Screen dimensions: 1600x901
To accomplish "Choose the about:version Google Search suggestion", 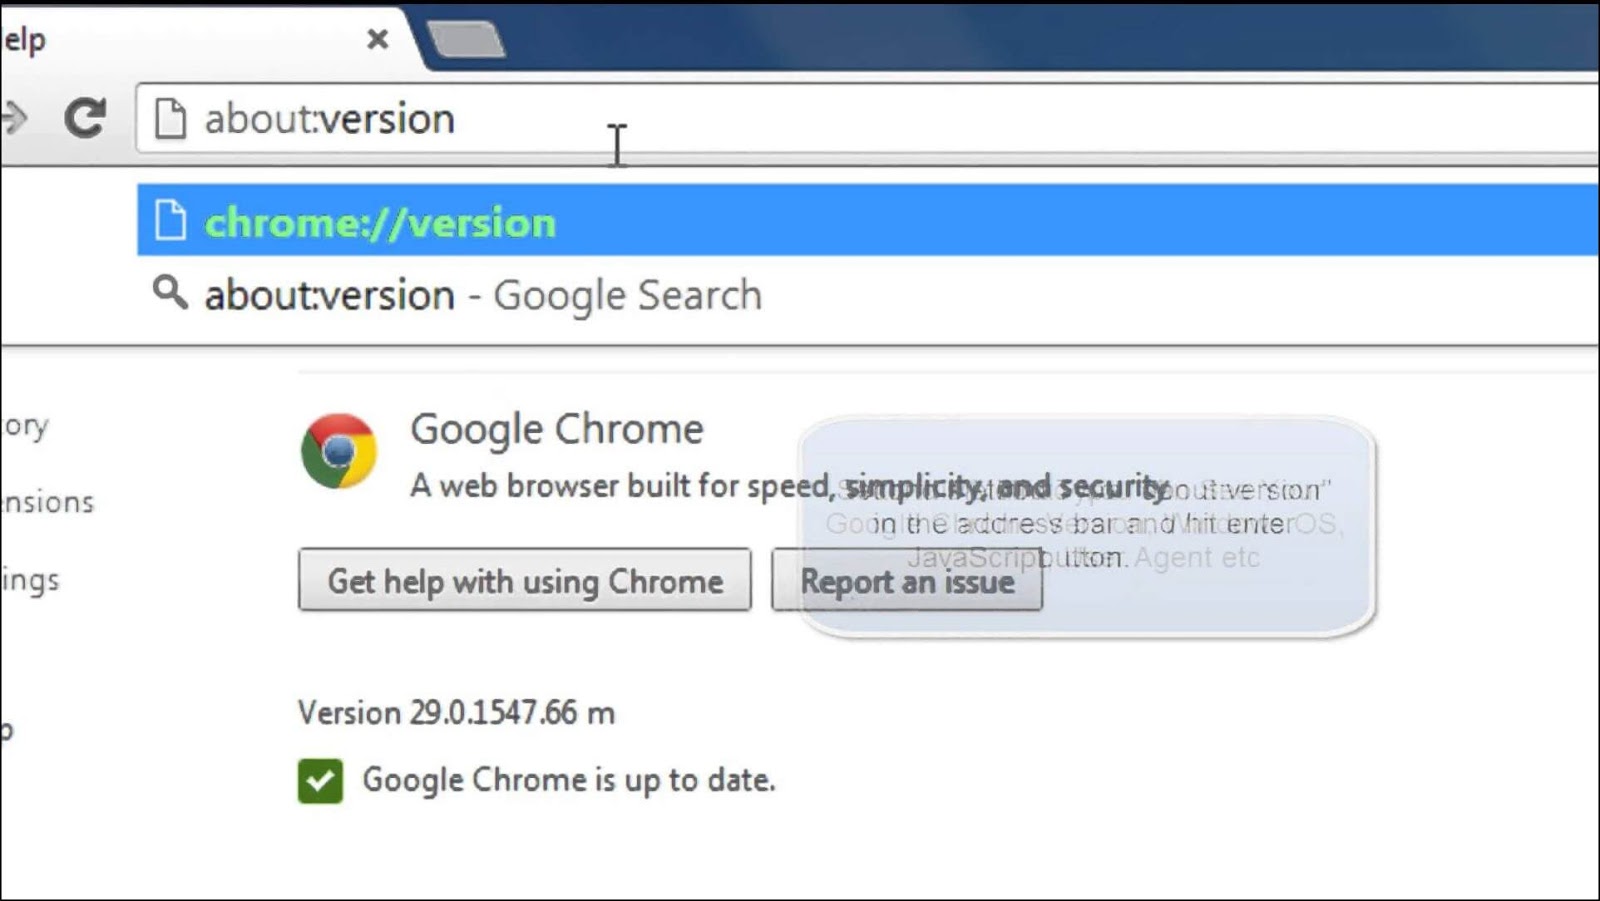I will click(483, 296).
